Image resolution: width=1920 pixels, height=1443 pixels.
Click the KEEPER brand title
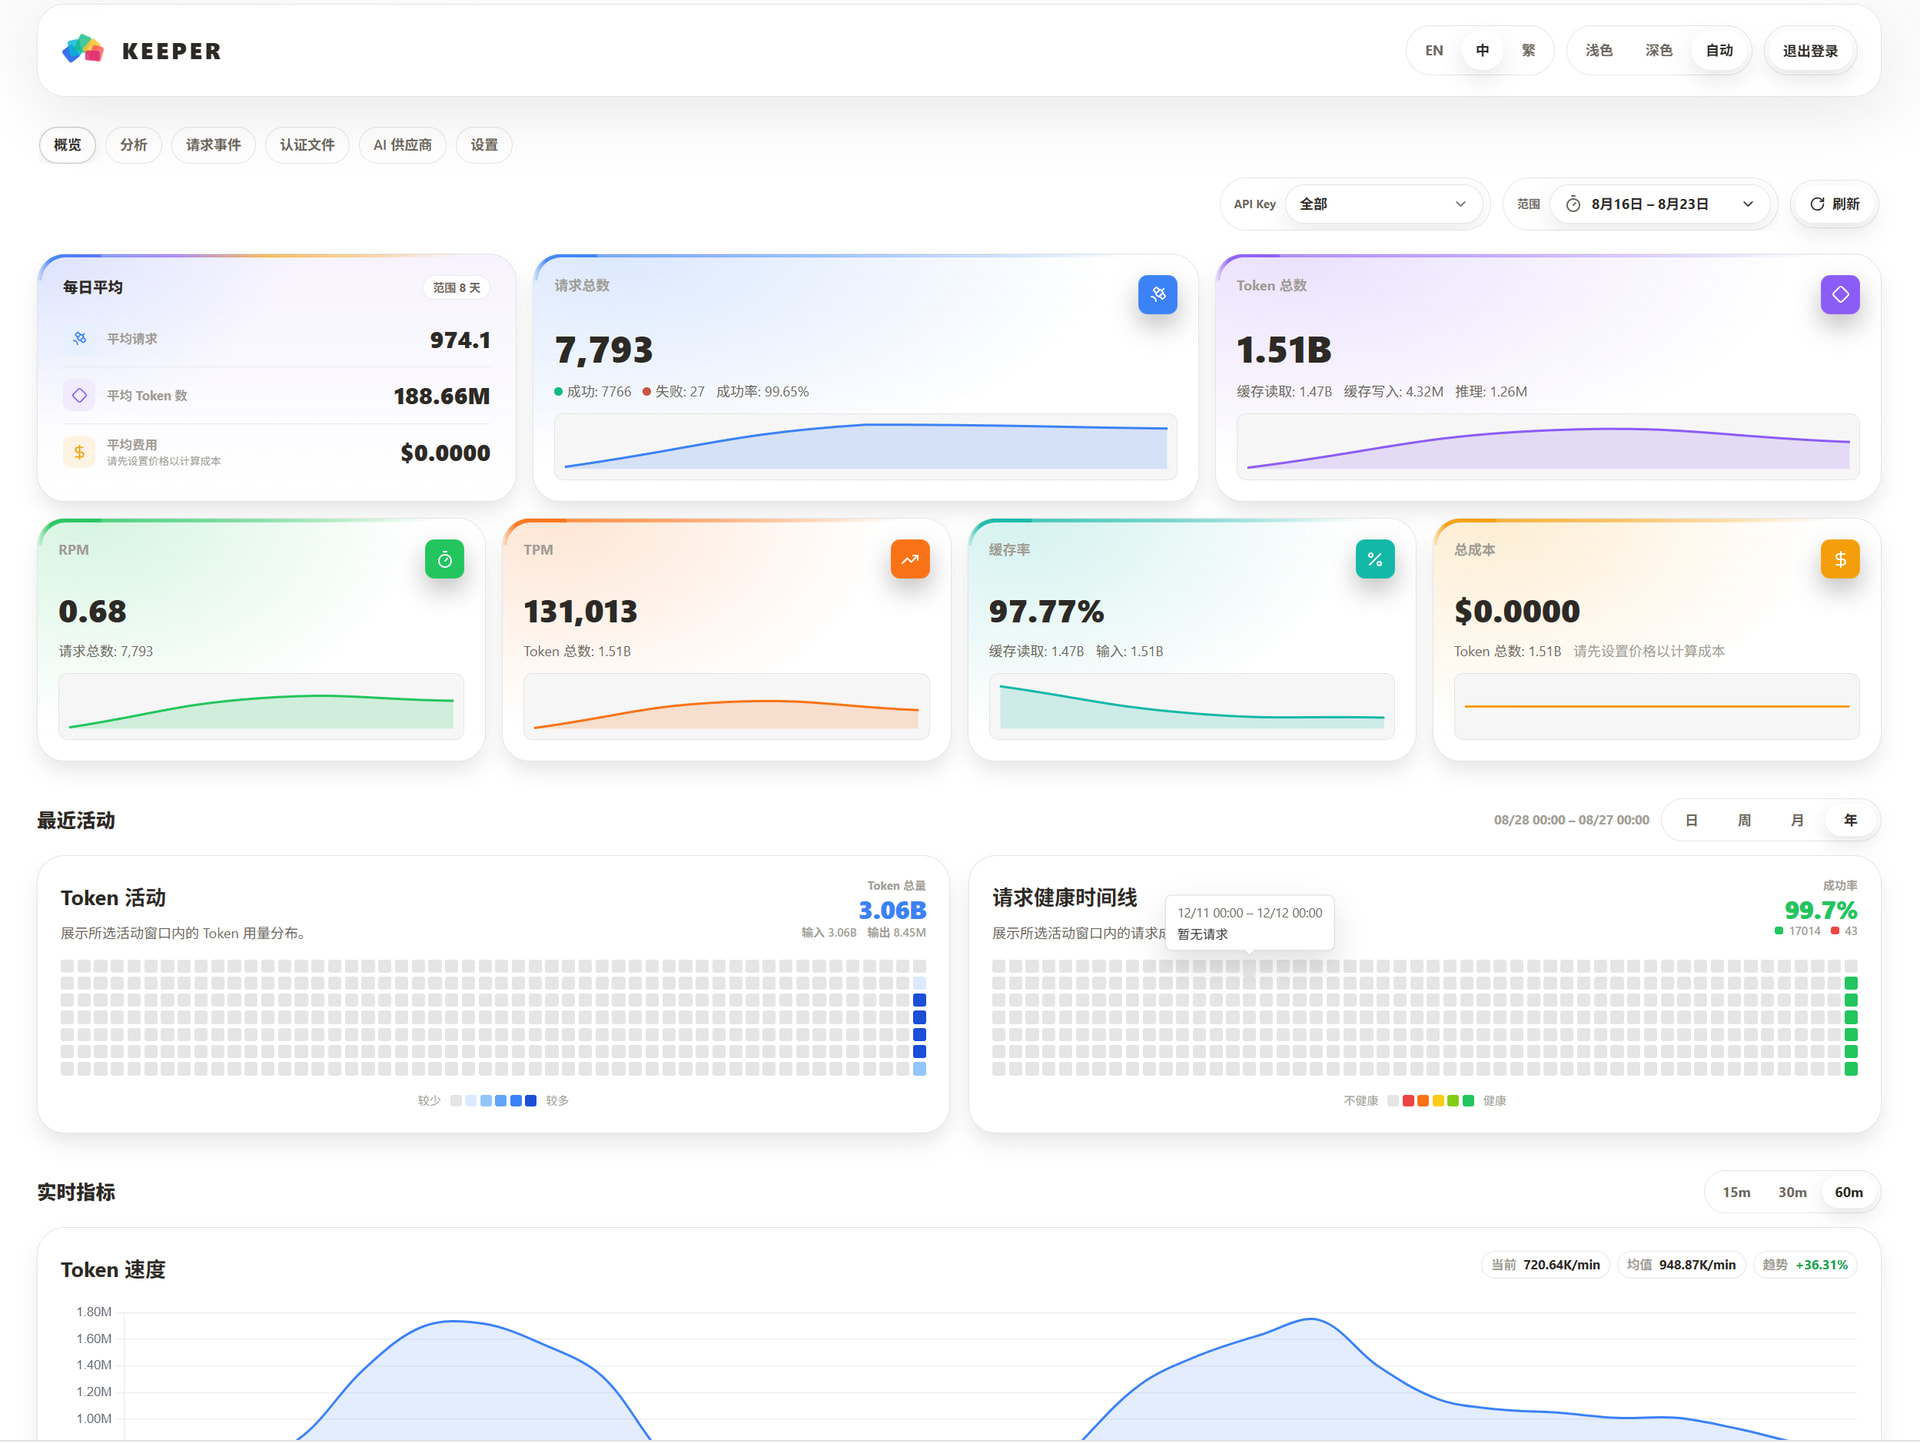(171, 51)
